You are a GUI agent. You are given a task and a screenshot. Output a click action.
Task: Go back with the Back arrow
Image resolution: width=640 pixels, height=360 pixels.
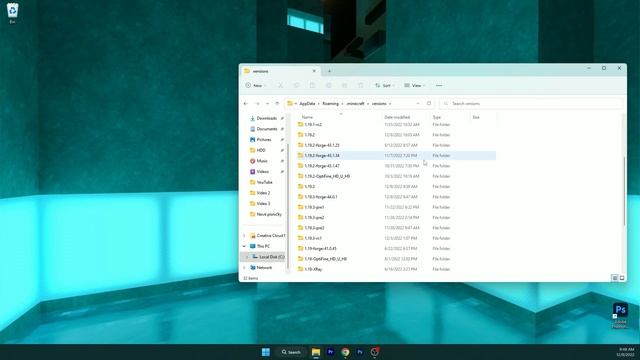point(246,104)
